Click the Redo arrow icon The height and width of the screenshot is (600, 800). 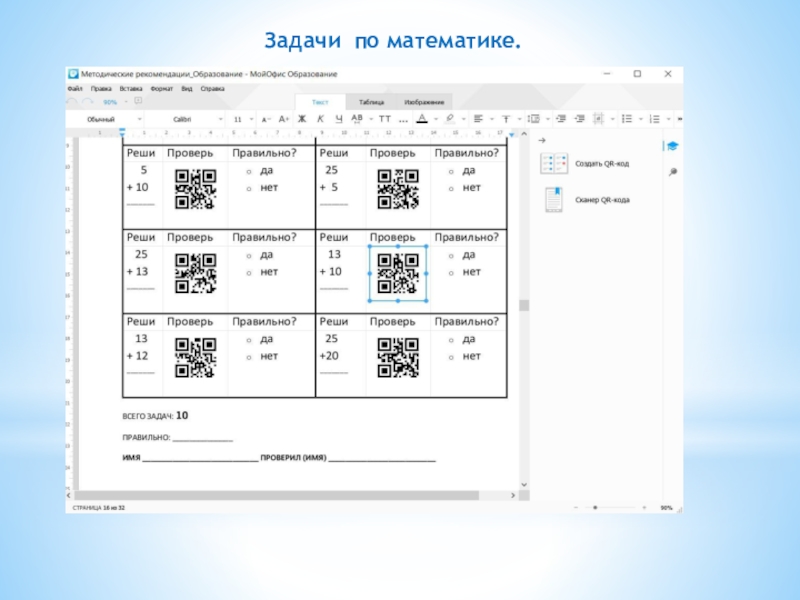pyautogui.click(x=88, y=102)
